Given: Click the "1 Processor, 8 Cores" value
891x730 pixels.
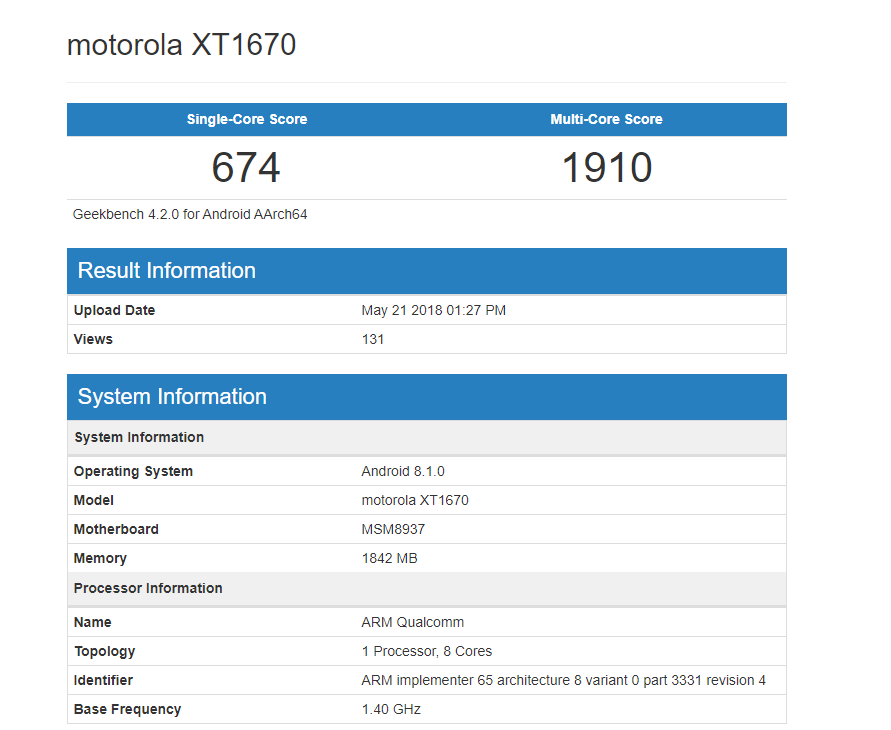Looking at the screenshot, I should click(427, 651).
